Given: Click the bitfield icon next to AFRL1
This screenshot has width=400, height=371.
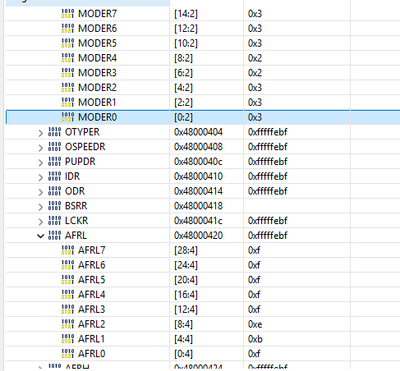Looking at the screenshot, I should pos(68,339).
